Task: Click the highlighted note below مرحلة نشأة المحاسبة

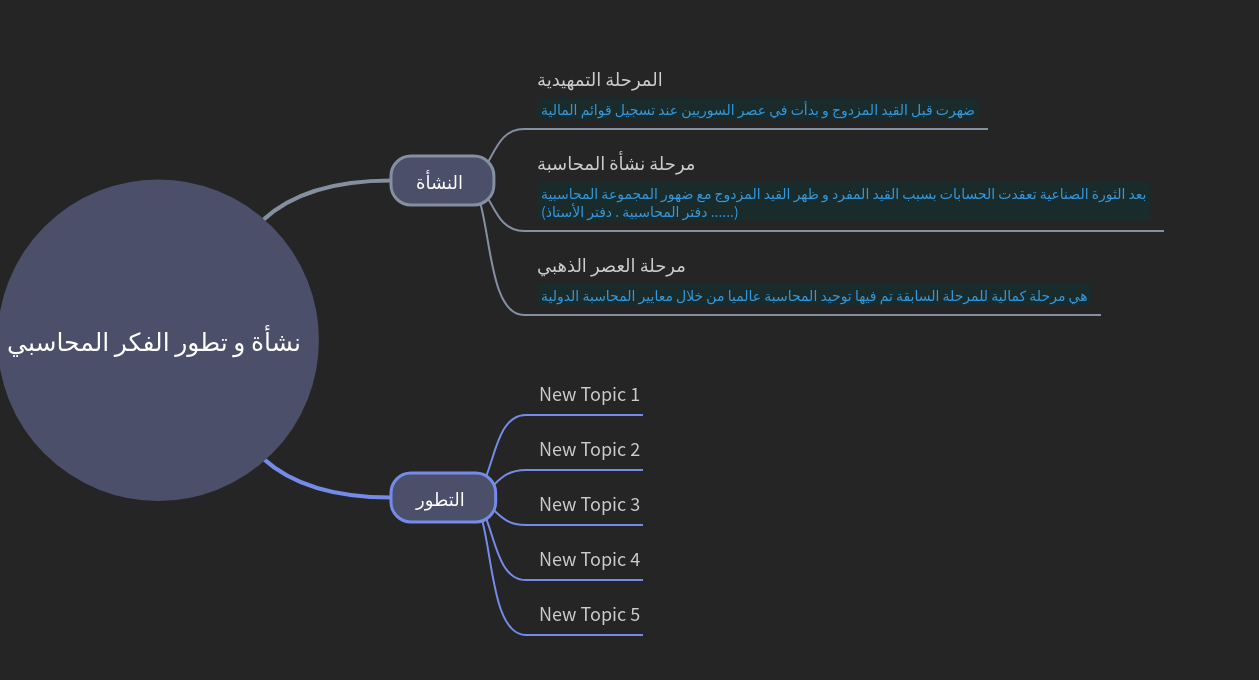Action: [843, 202]
